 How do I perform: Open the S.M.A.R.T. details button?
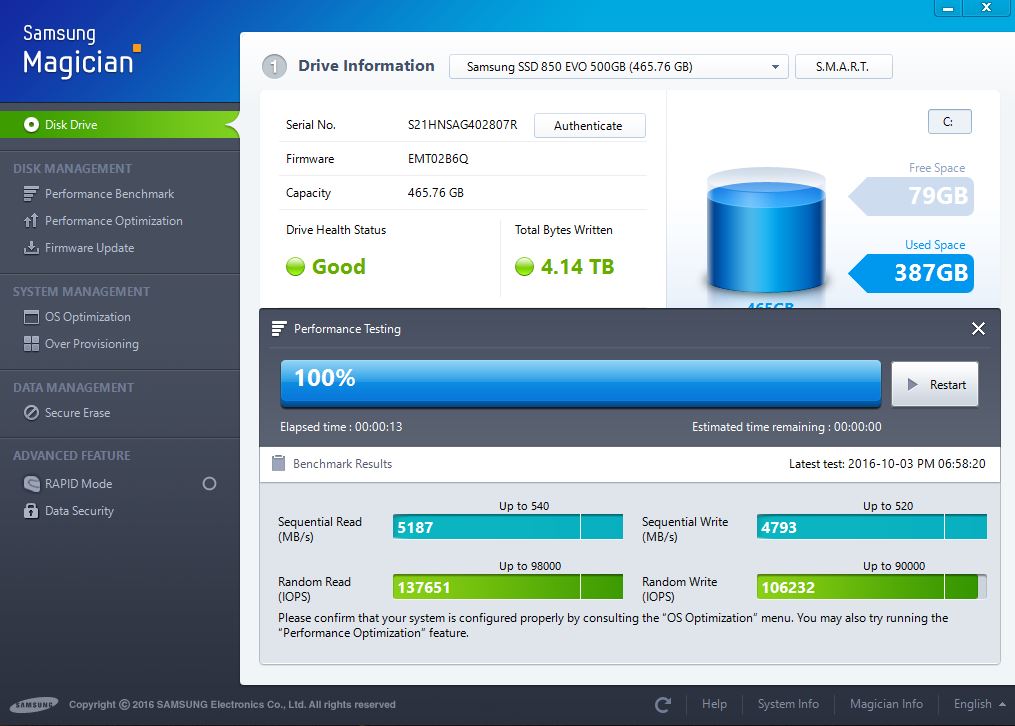click(x=842, y=67)
